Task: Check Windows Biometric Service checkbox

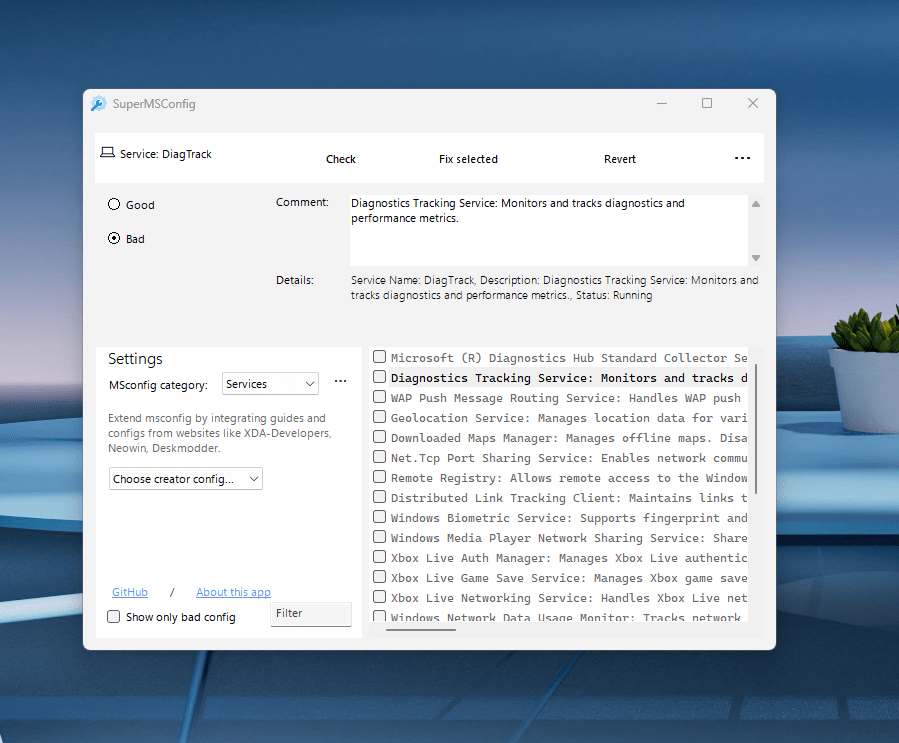Action: pos(379,517)
